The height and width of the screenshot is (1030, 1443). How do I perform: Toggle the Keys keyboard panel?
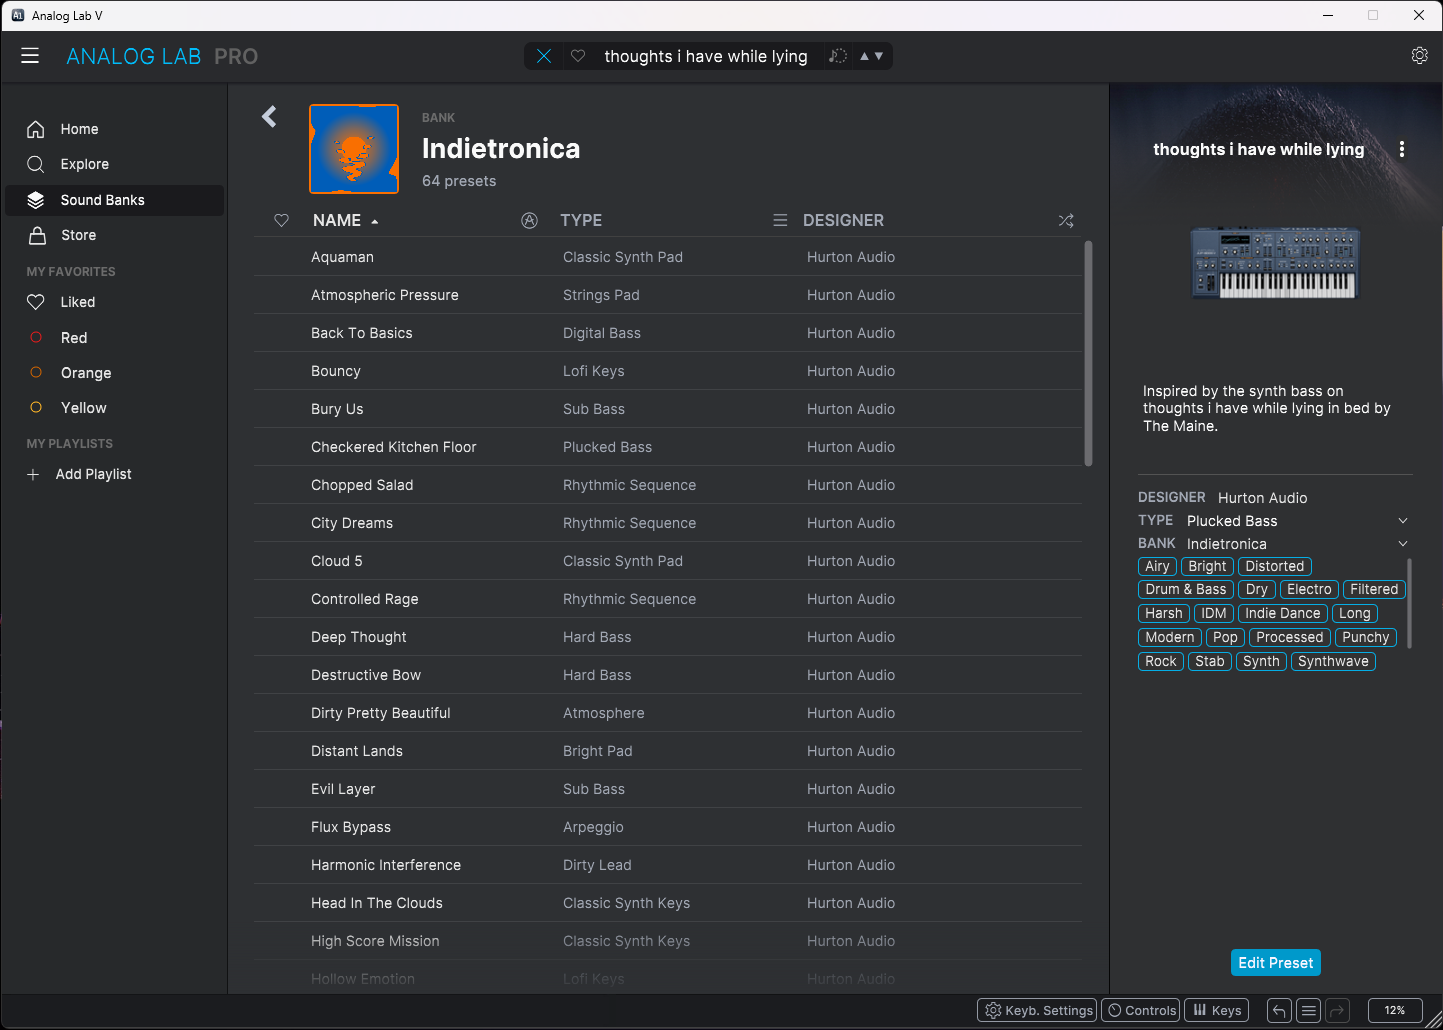[1217, 1010]
